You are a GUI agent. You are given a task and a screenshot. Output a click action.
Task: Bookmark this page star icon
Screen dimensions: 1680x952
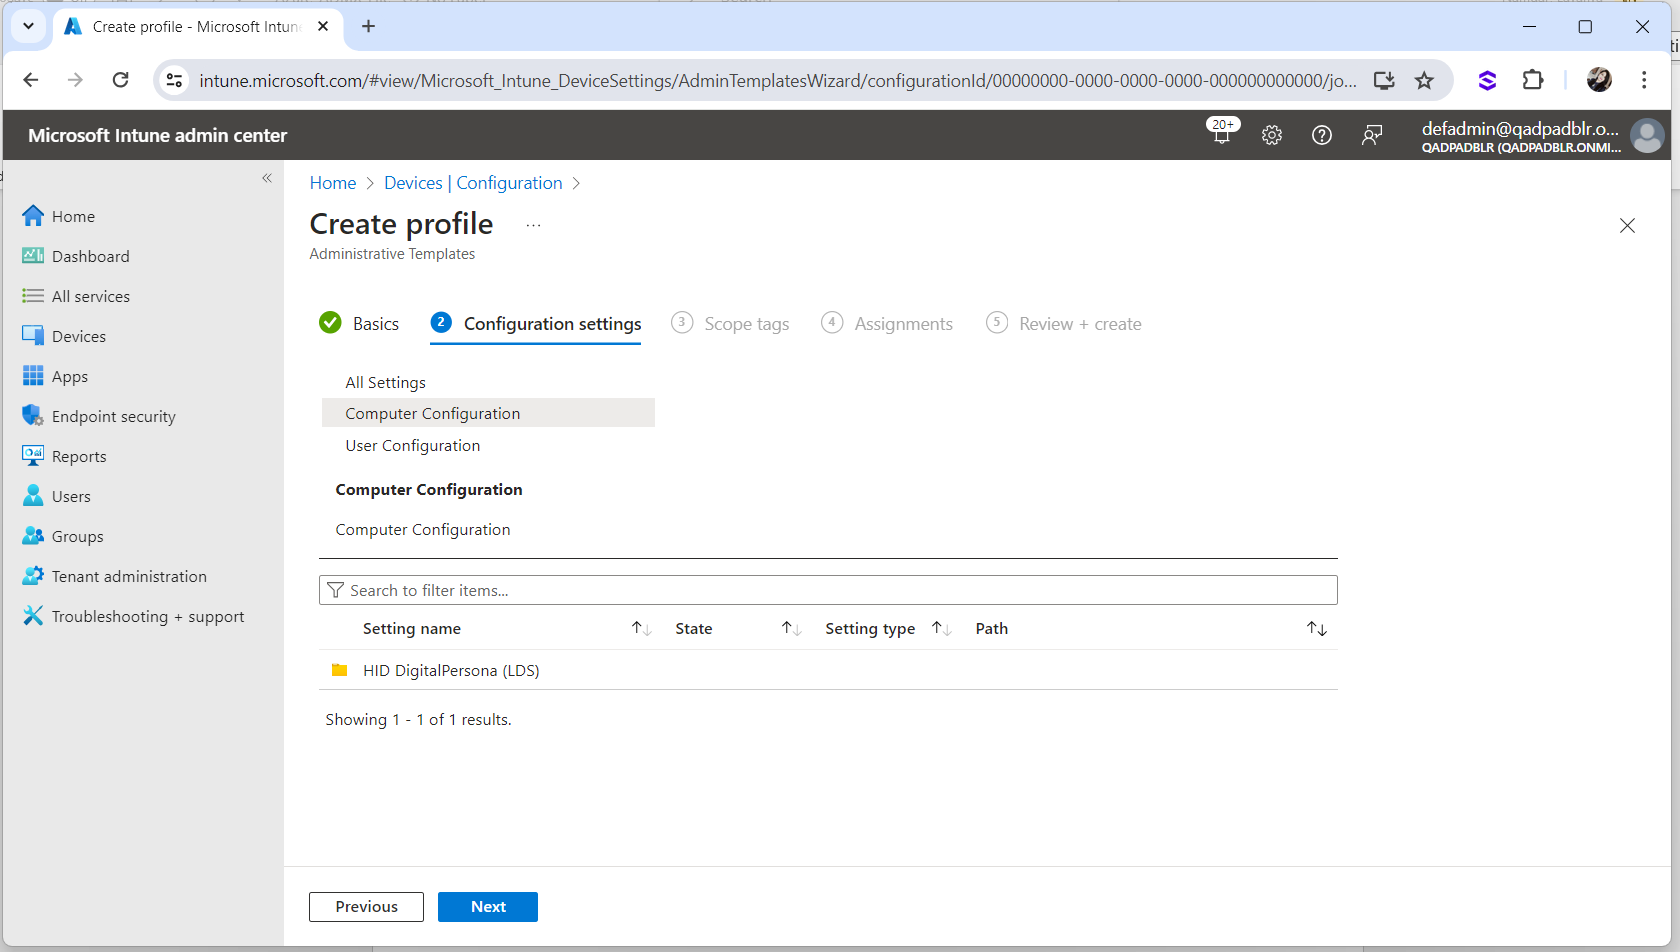coord(1424,80)
